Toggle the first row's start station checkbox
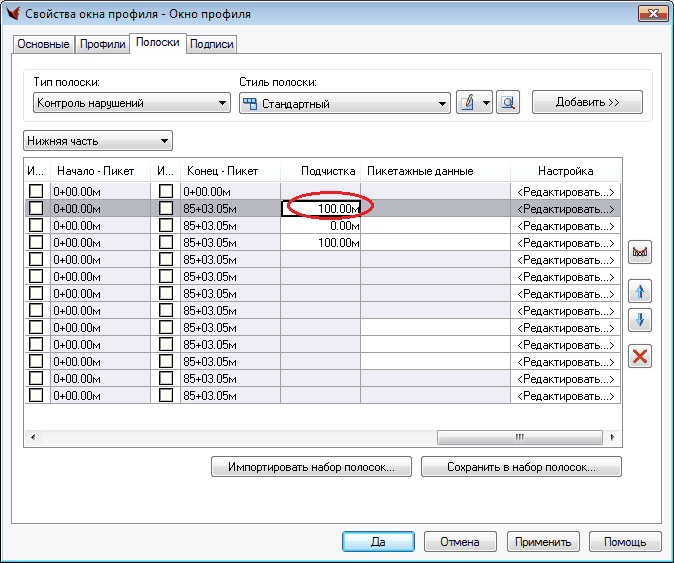Screen dimensions: 674x563 [x=36, y=191]
